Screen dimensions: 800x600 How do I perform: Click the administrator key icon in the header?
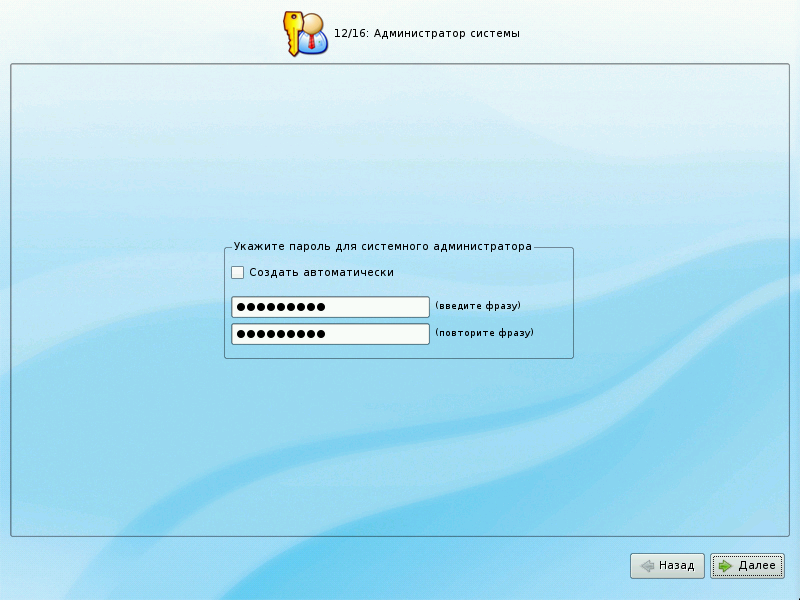tap(306, 33)
